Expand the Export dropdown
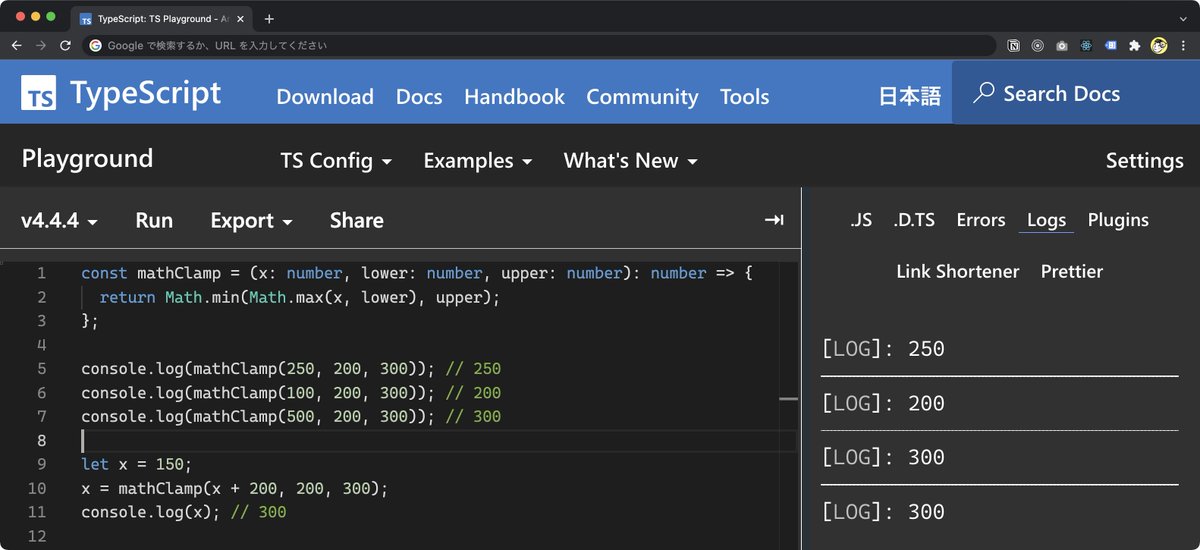 click(x=251, y=220)
